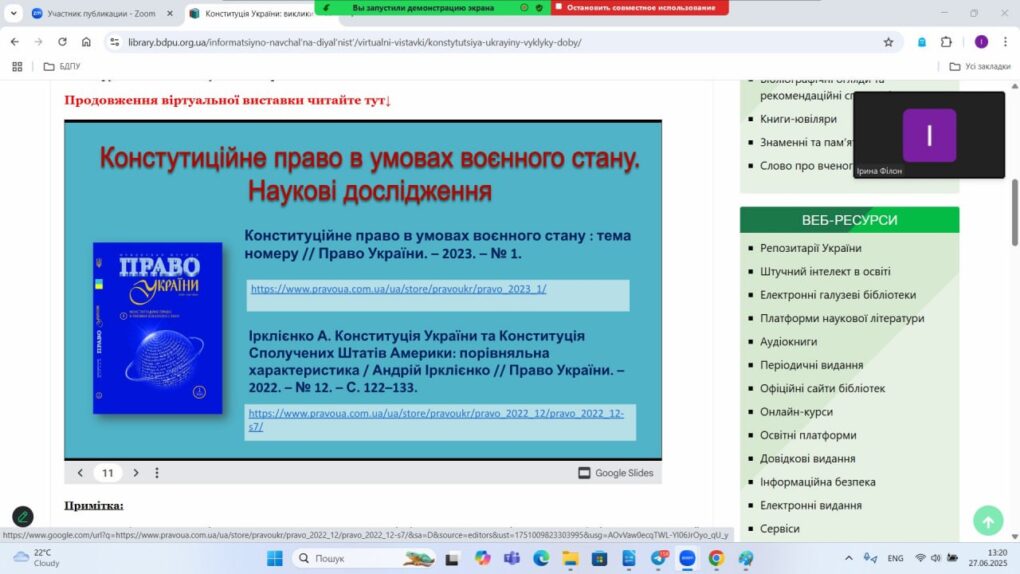Viewport: 1020px width, 574px height.
Task: Open Офіційні сайти бібліотек link
Action: [x=822, y=389]
